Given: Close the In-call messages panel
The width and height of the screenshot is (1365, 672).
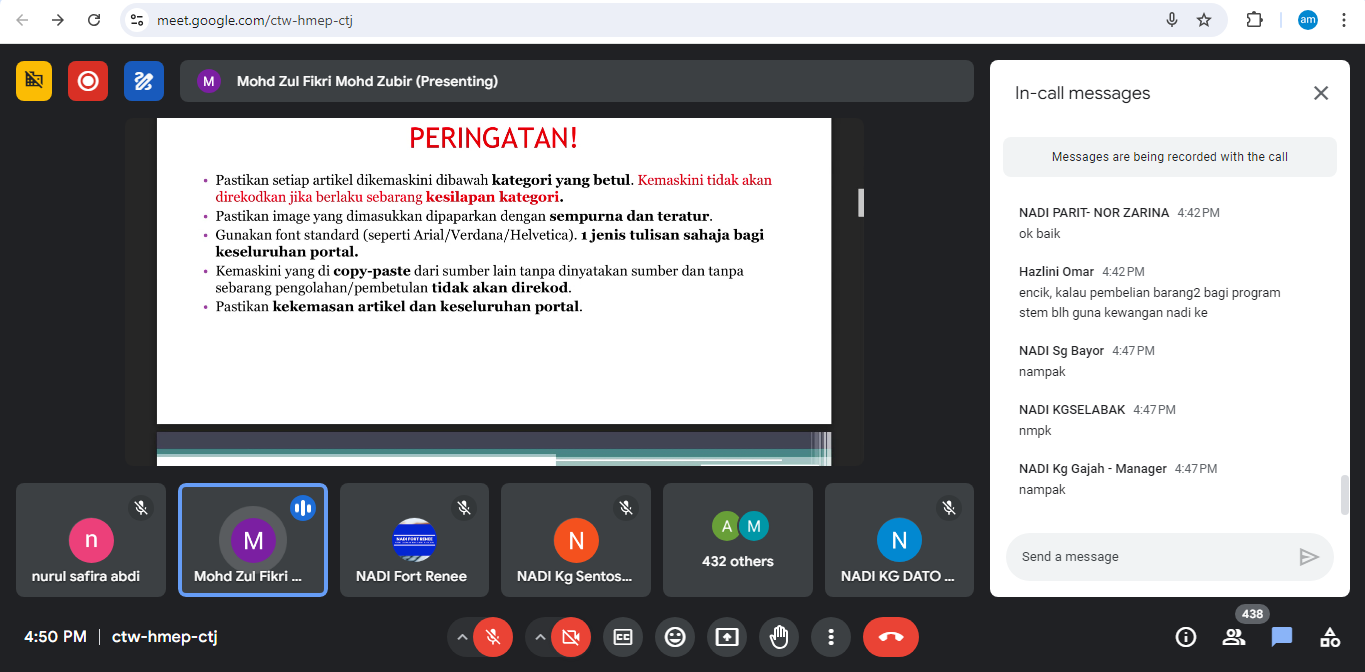Looking at the screenshot, I should 1321,93.
